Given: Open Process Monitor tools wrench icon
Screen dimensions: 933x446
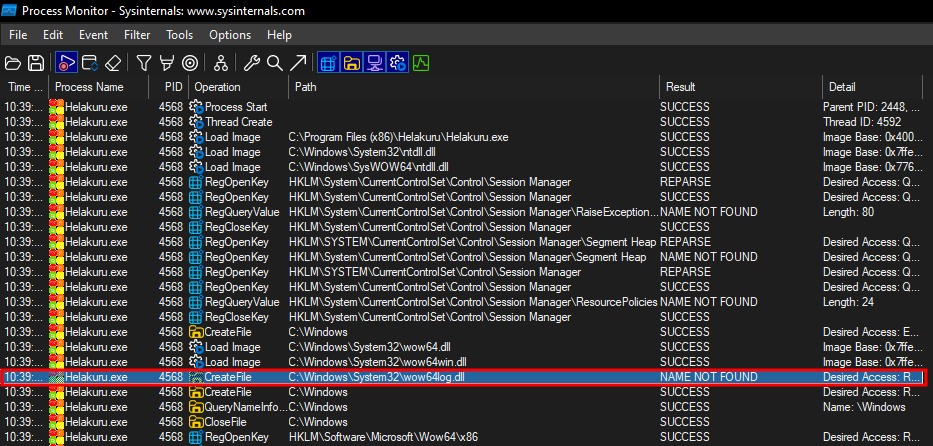Looking at the screenshot, I should (252, 62).
